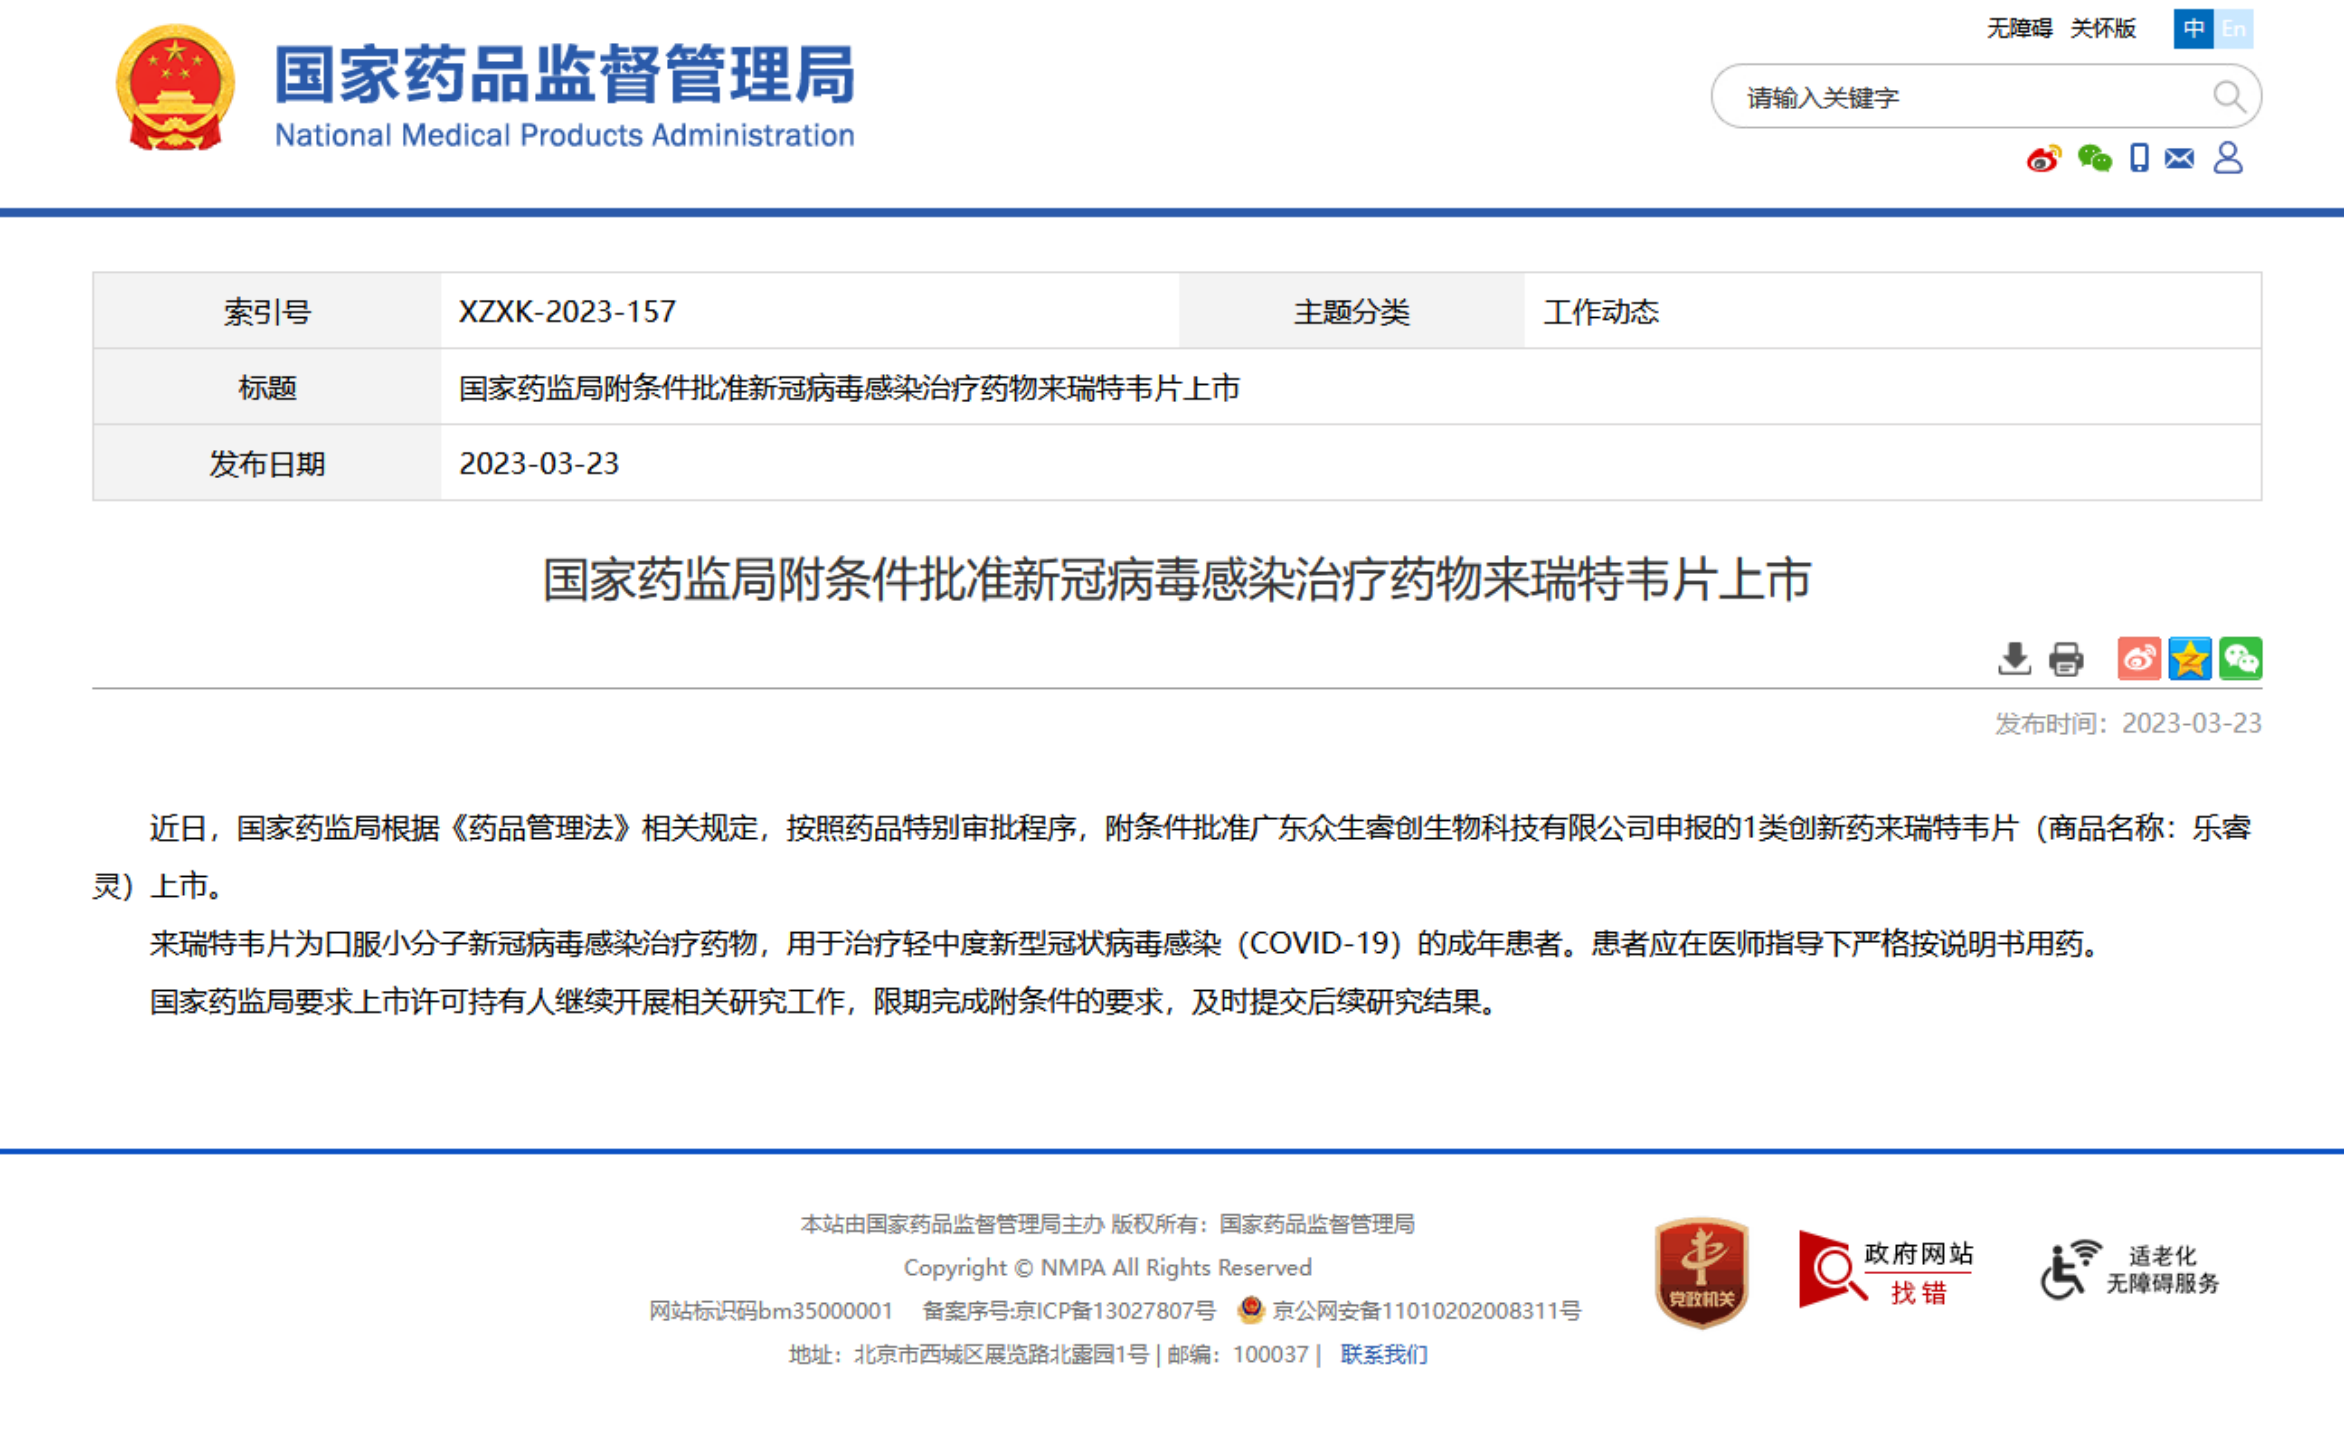The width and height of the screenshot is (2344, 1440).
Task: Click the paragraph starting with 来瑞特韦片为口服
Action: tap(1125, 943)
